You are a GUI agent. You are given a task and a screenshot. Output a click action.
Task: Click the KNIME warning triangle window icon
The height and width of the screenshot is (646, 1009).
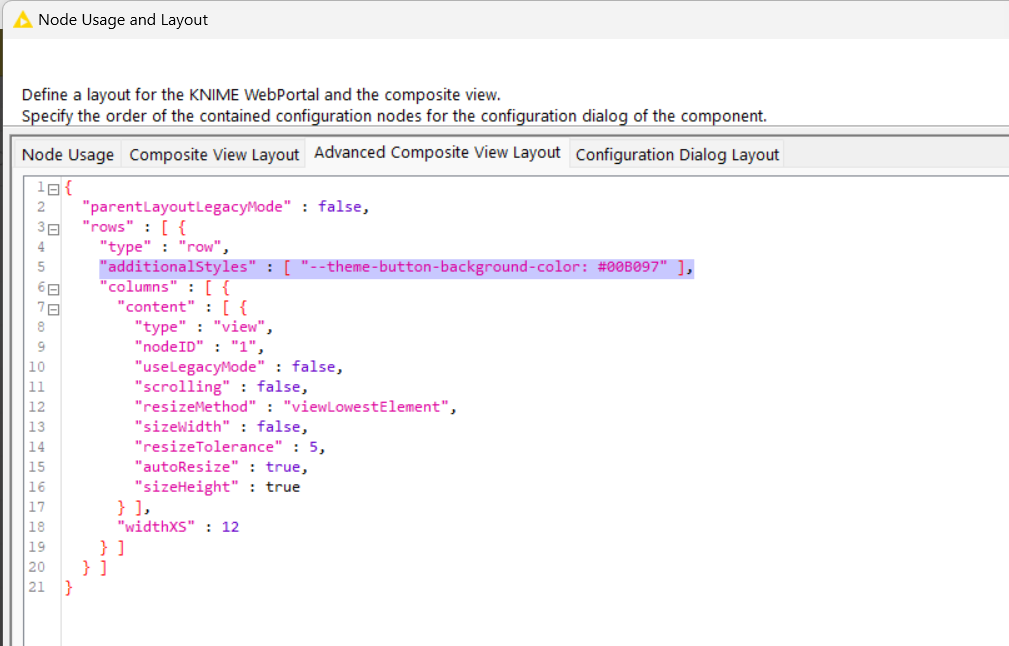point(23,20)
